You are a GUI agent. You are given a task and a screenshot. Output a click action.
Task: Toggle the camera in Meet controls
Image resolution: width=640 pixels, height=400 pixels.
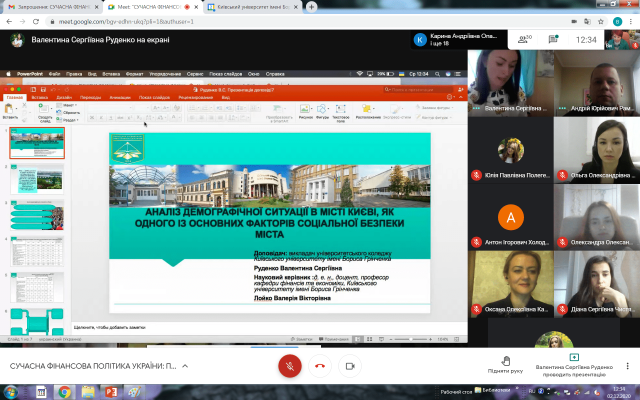(349, 365)
